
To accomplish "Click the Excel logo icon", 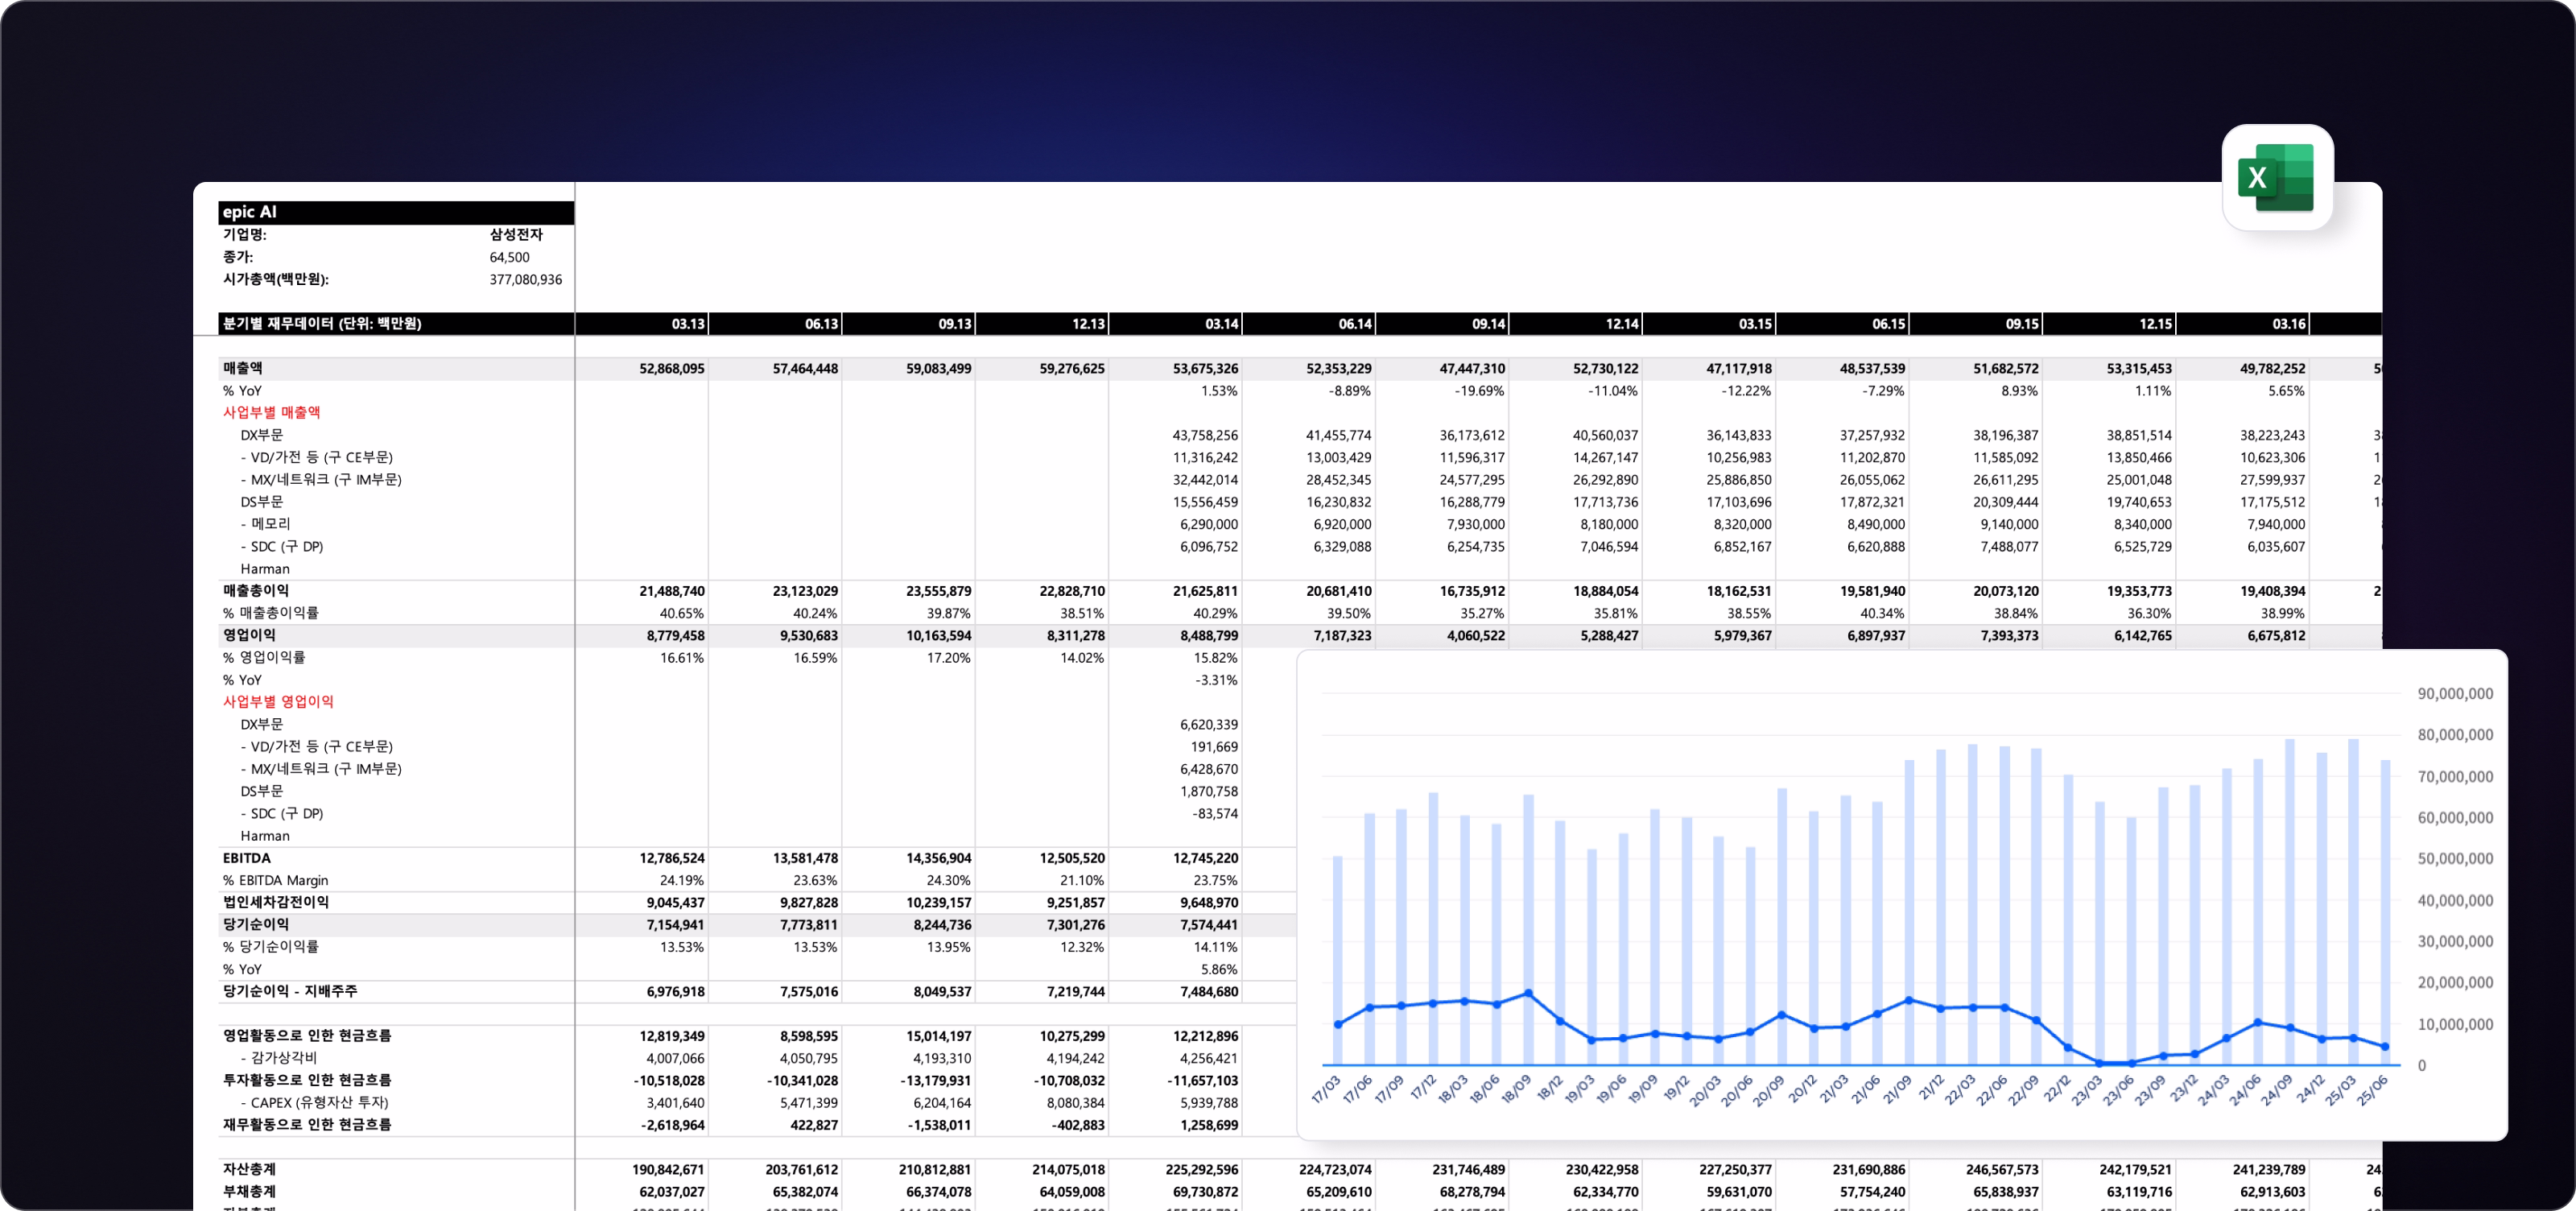I will pyautogui.click(x=2276, y=178).
